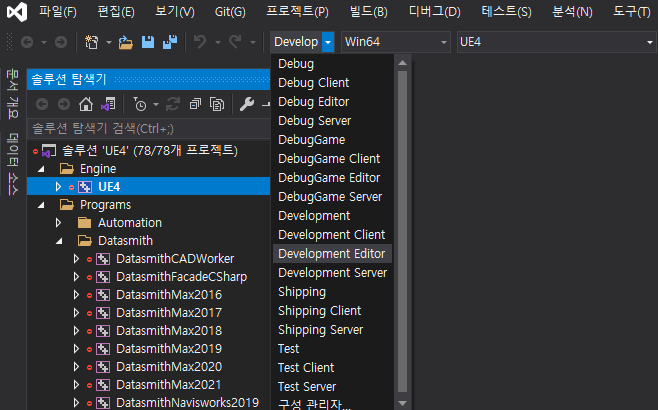Open the 보기(V) menu
Screen dimensions: 658x410
pos(175,11)
